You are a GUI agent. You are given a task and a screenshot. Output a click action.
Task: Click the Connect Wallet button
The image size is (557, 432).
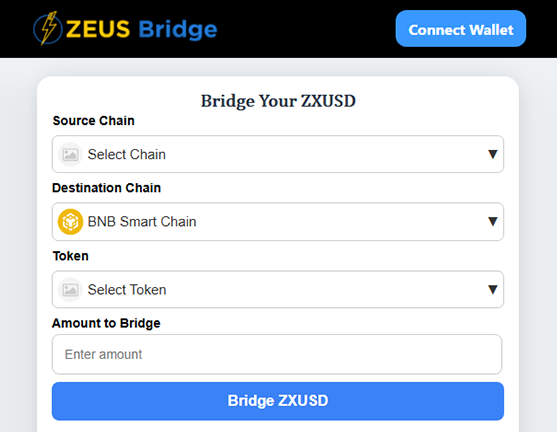(461, 28)
